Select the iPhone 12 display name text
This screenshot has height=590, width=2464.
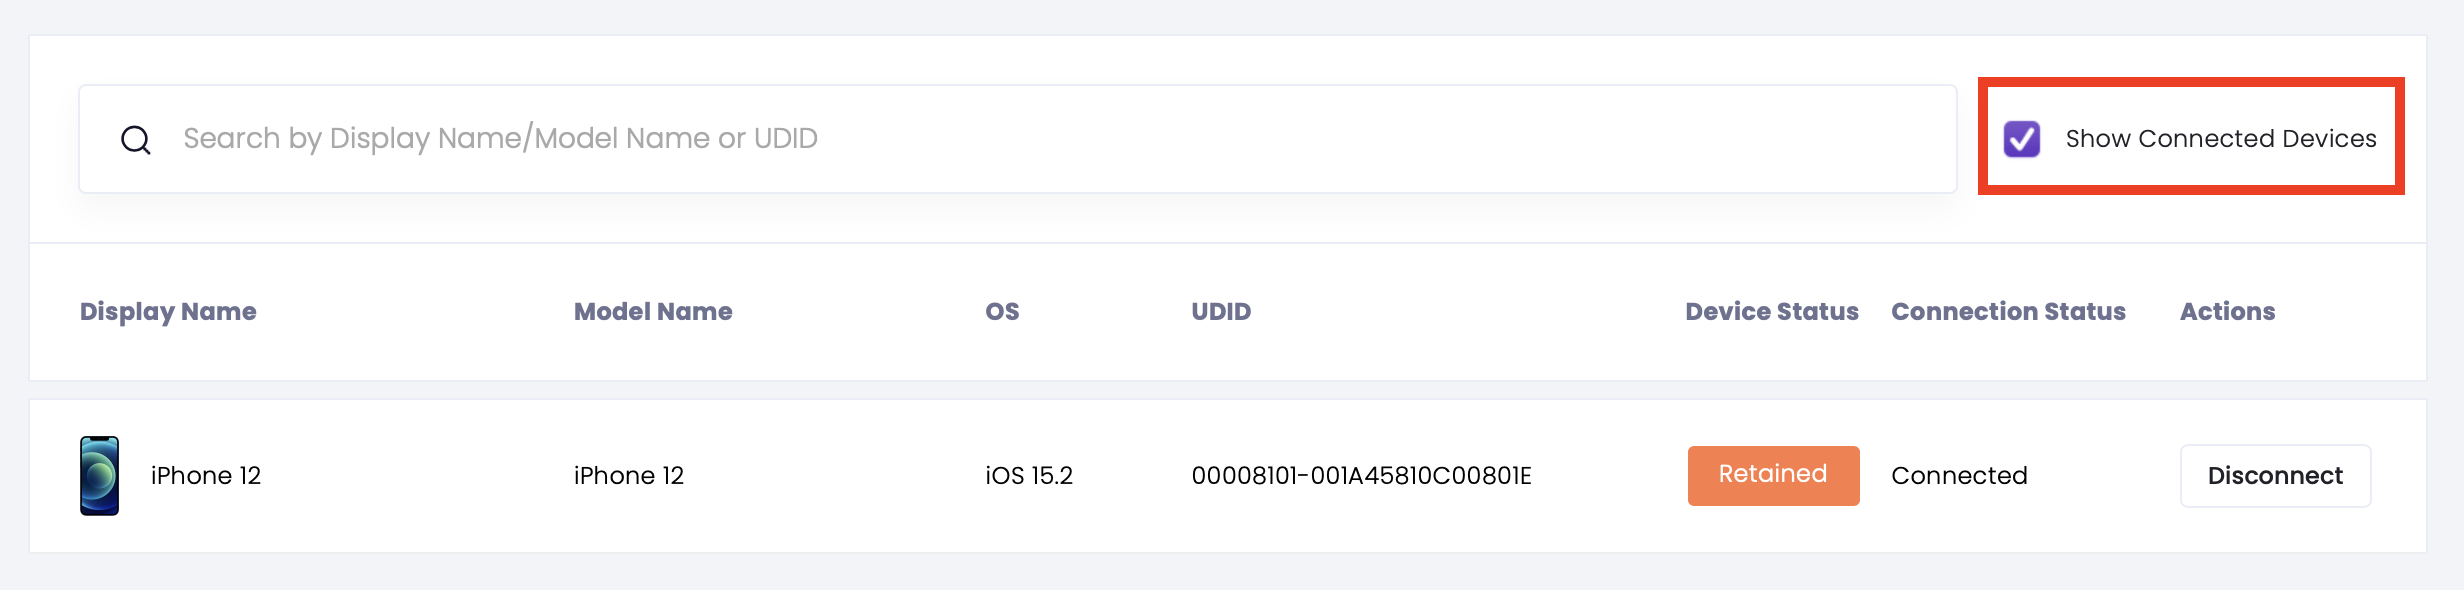point(206,476)
